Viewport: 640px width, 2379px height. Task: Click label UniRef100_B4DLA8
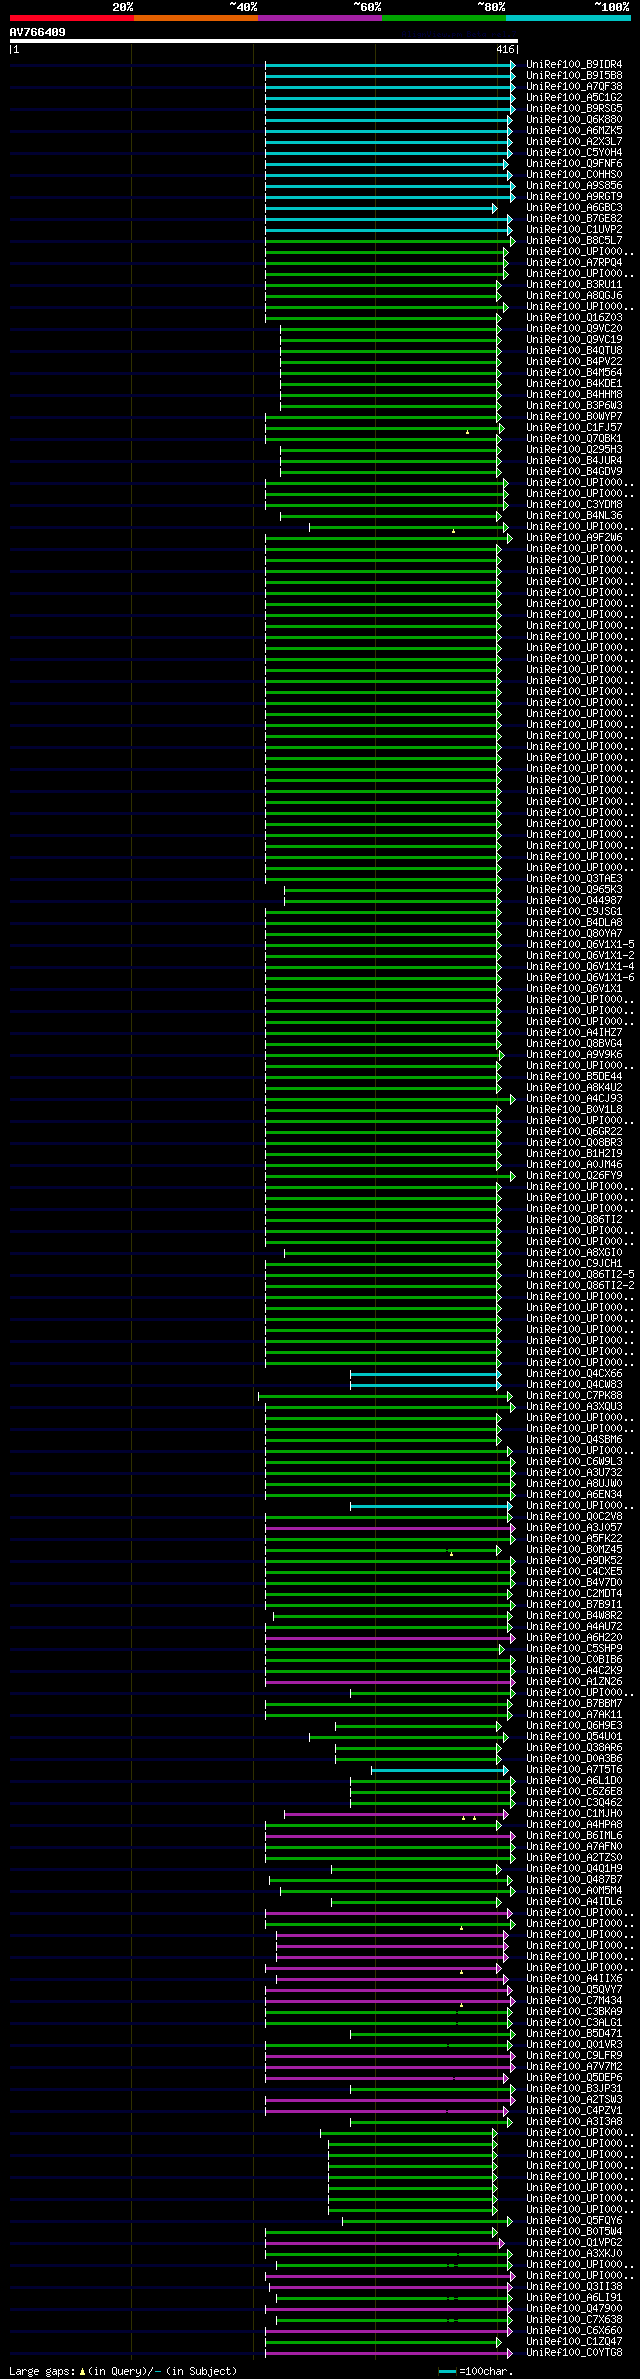click(x=574, y=923)
